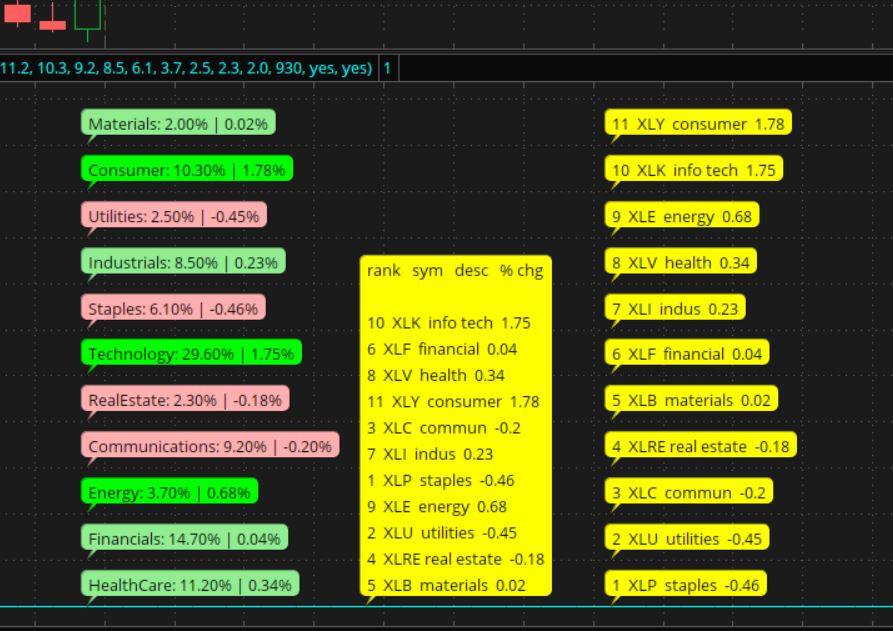Click the 'Materials: 2.00% | 0.02%' bubble

(178, 123)
